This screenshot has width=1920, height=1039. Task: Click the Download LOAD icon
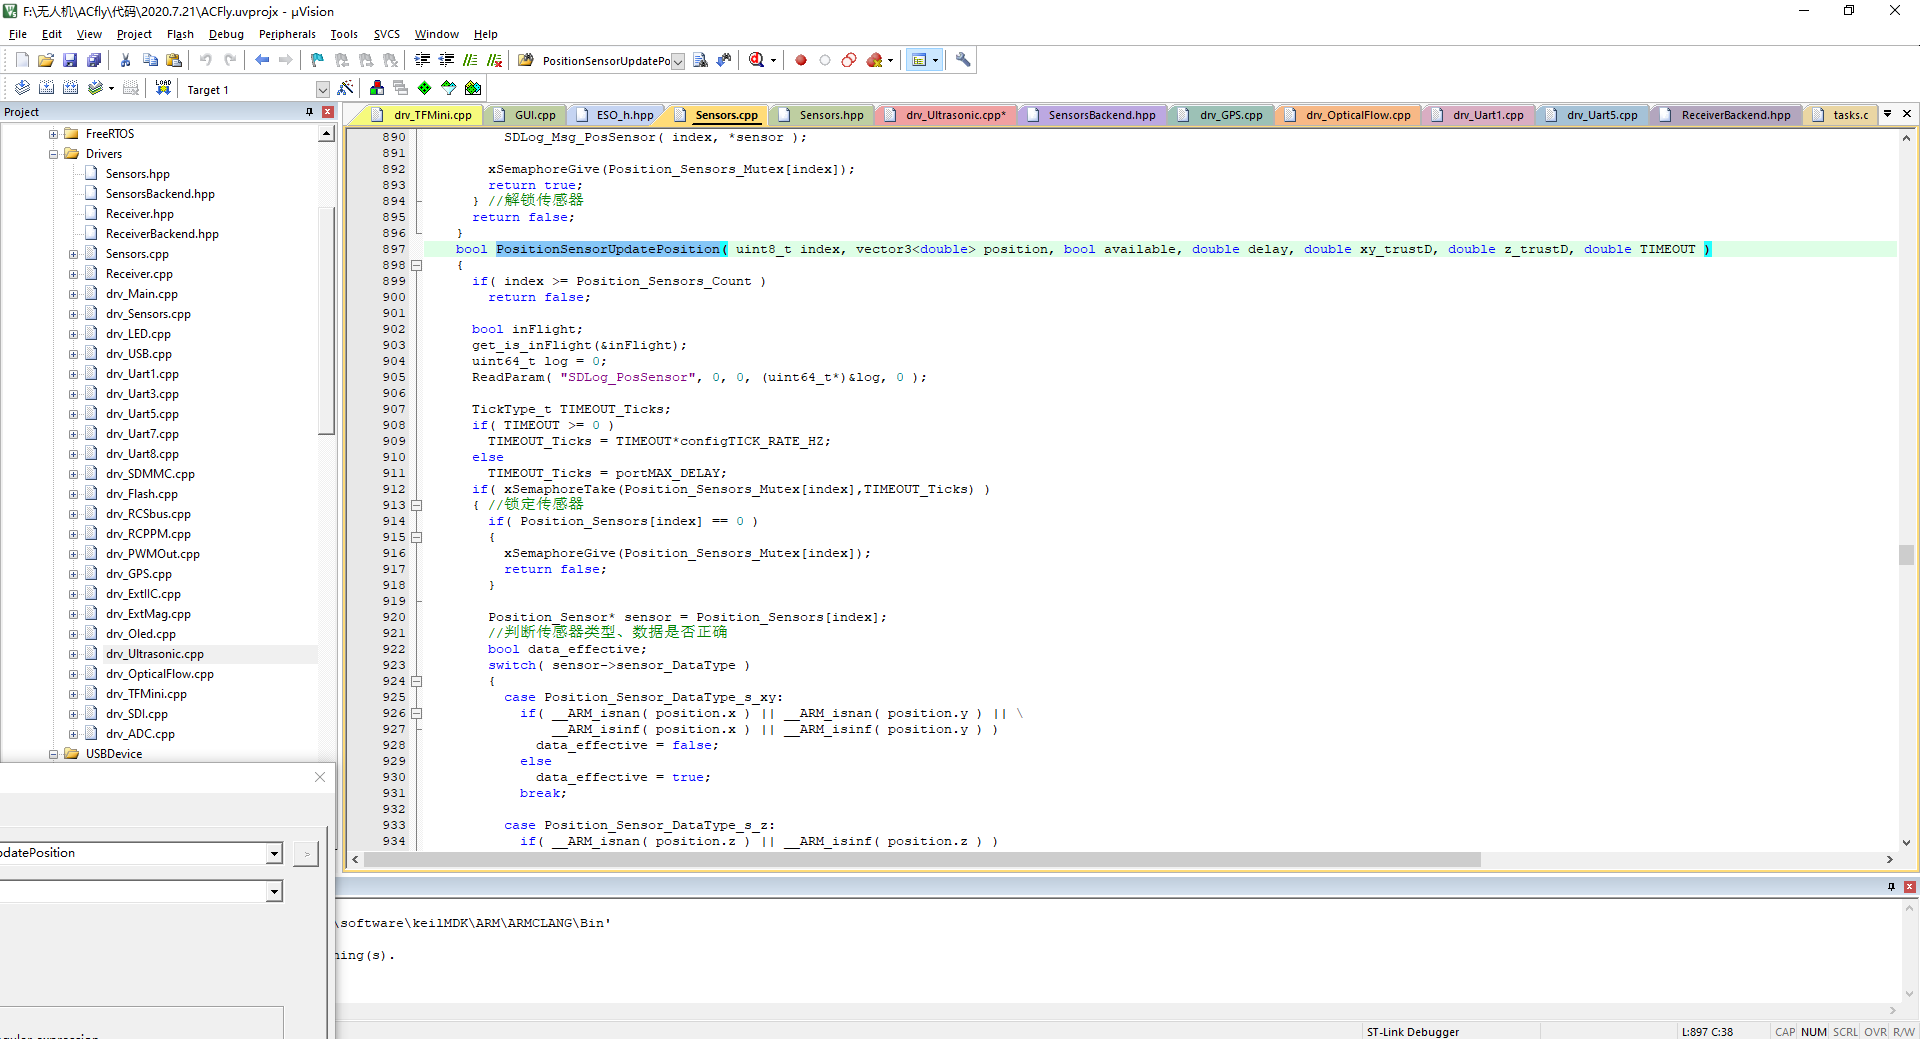[x=163, y=88]
